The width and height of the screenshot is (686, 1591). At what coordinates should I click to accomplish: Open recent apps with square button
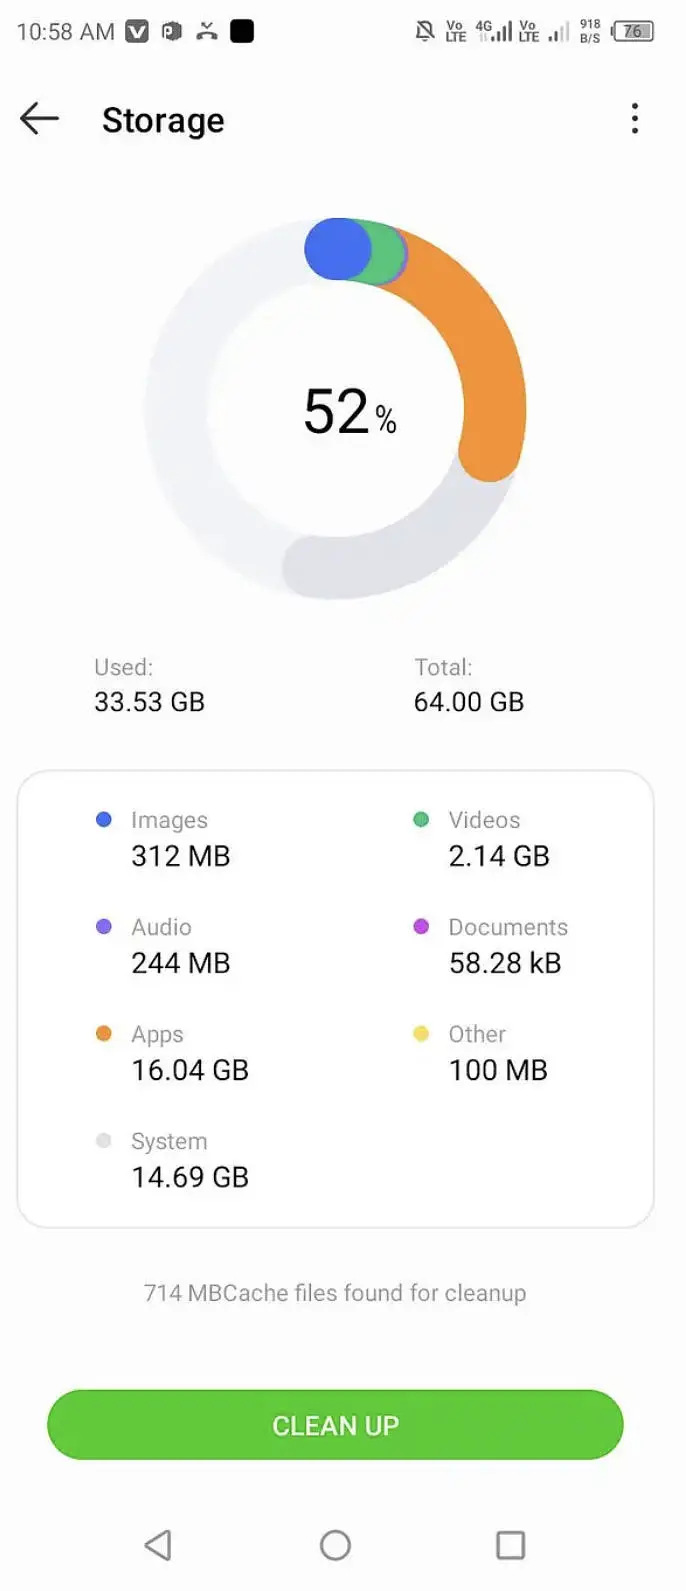click(x=510, y=1545)
